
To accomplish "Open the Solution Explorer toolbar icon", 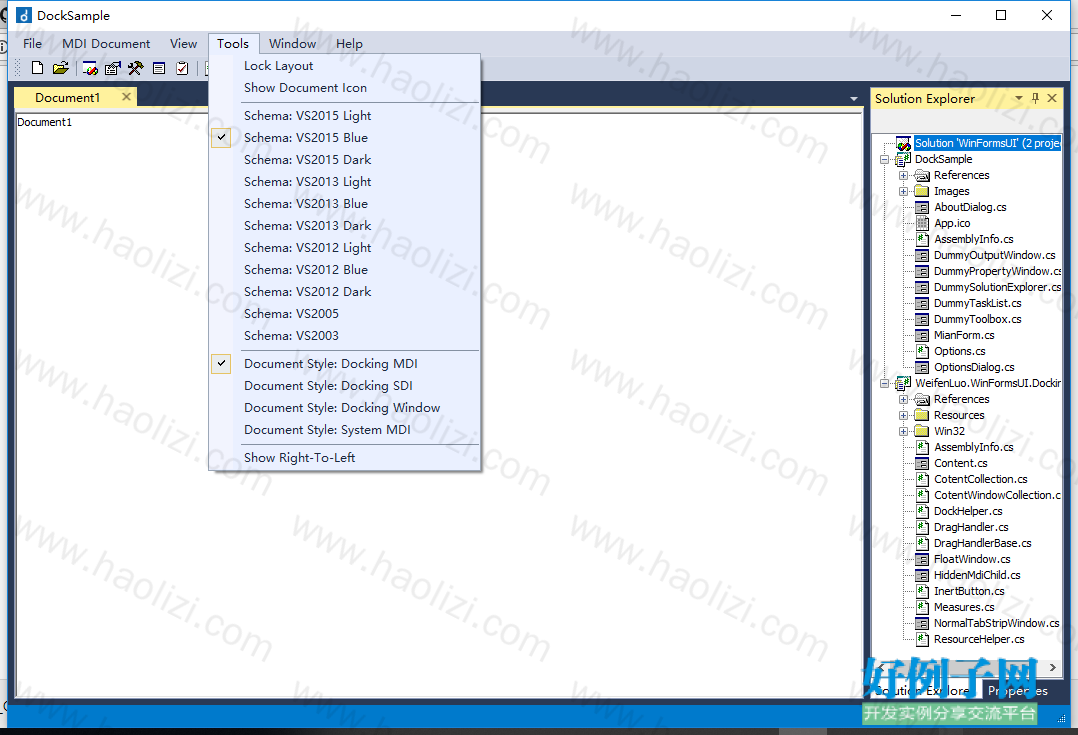I will 90,67.
